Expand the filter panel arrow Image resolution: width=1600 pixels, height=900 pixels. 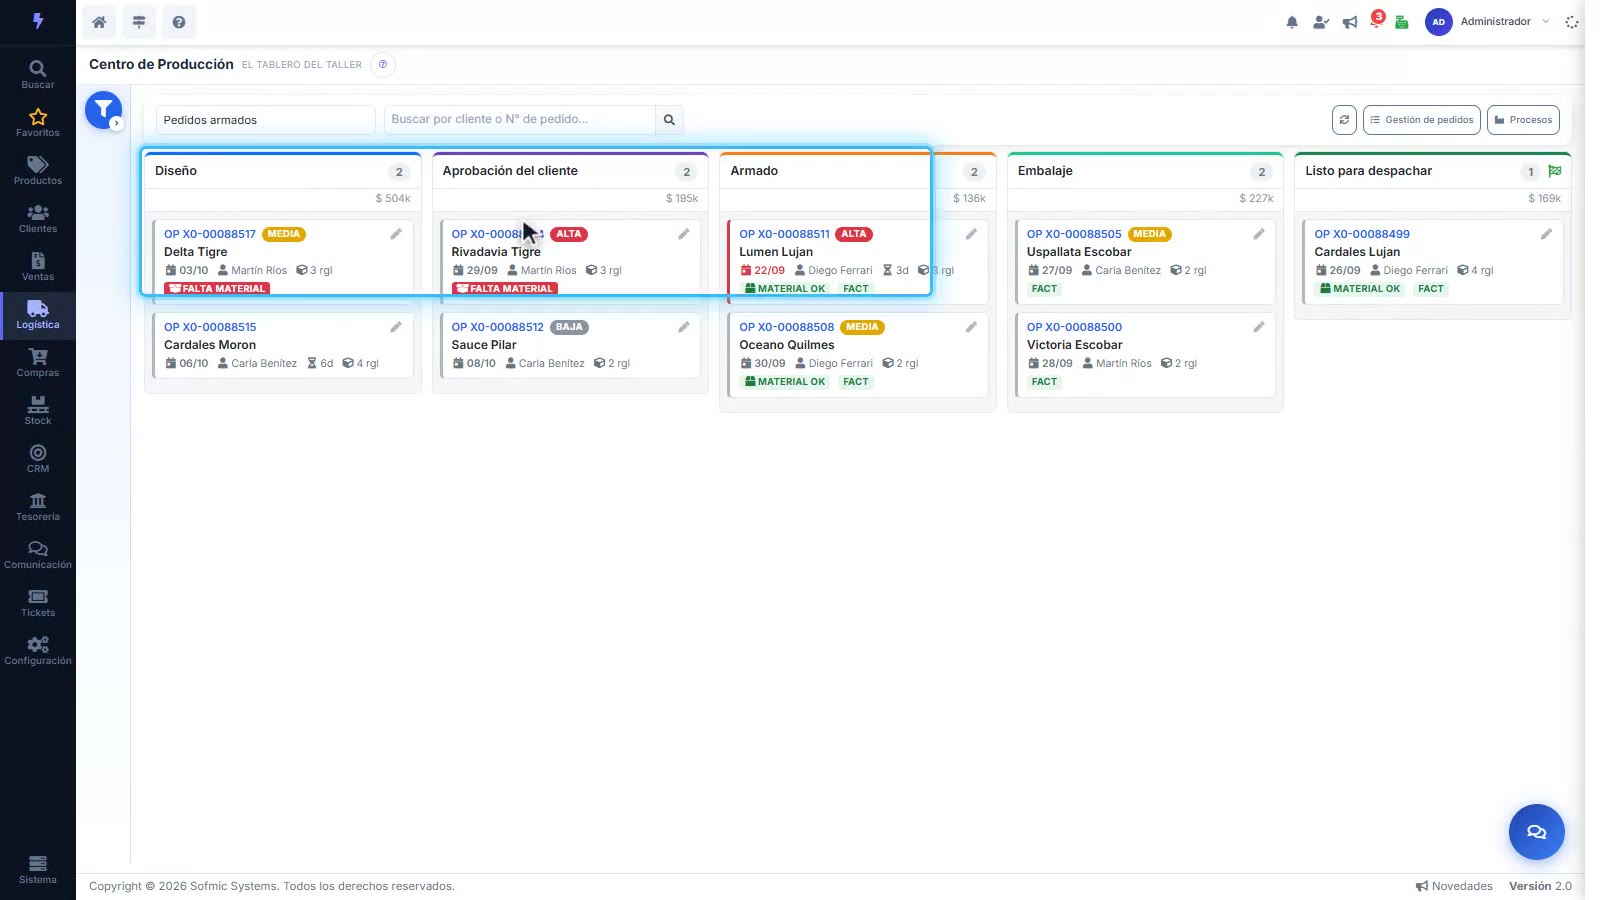click(x=117, y=124)
